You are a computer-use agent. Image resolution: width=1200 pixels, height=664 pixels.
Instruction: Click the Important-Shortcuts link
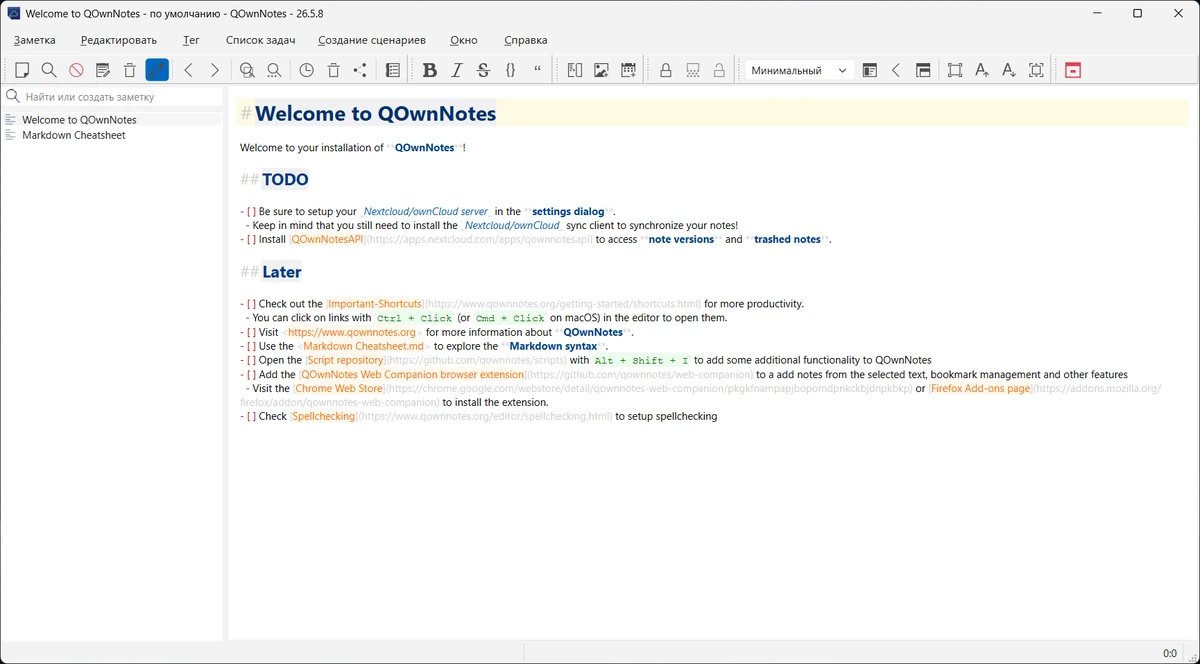[x=374, y=304]
